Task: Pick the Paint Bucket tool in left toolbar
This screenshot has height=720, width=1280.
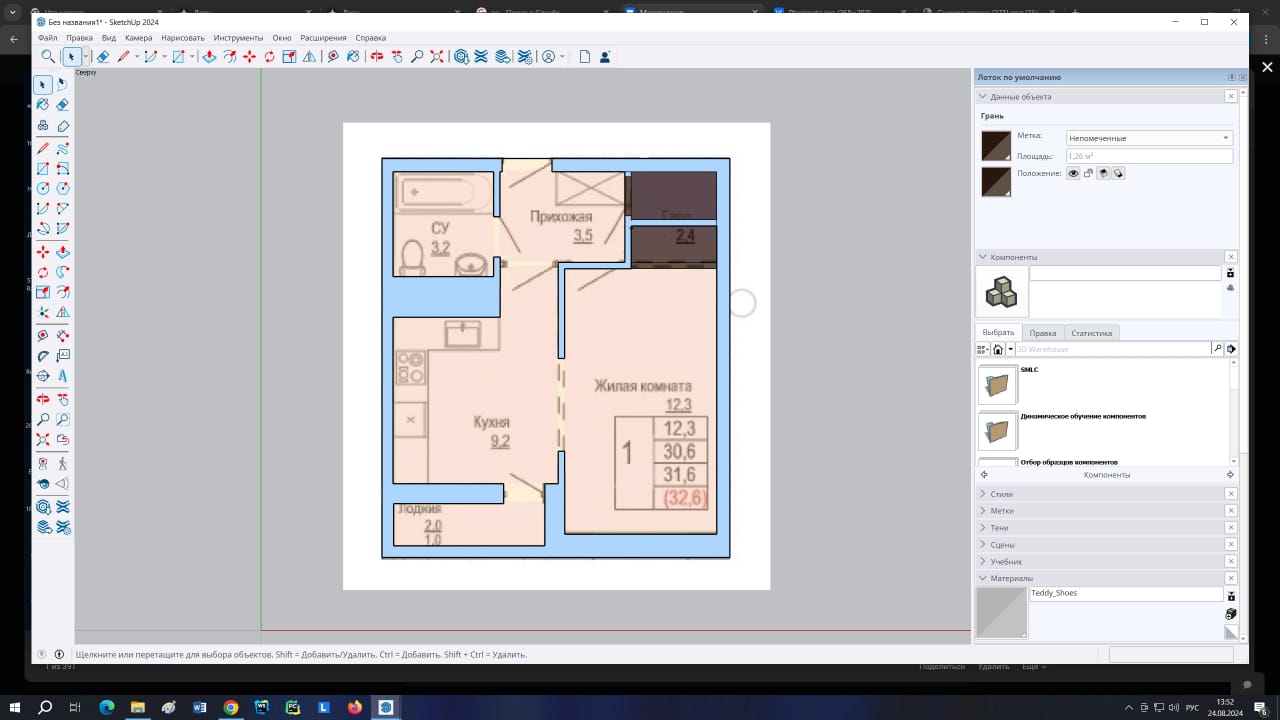Action: coord(43,104)
